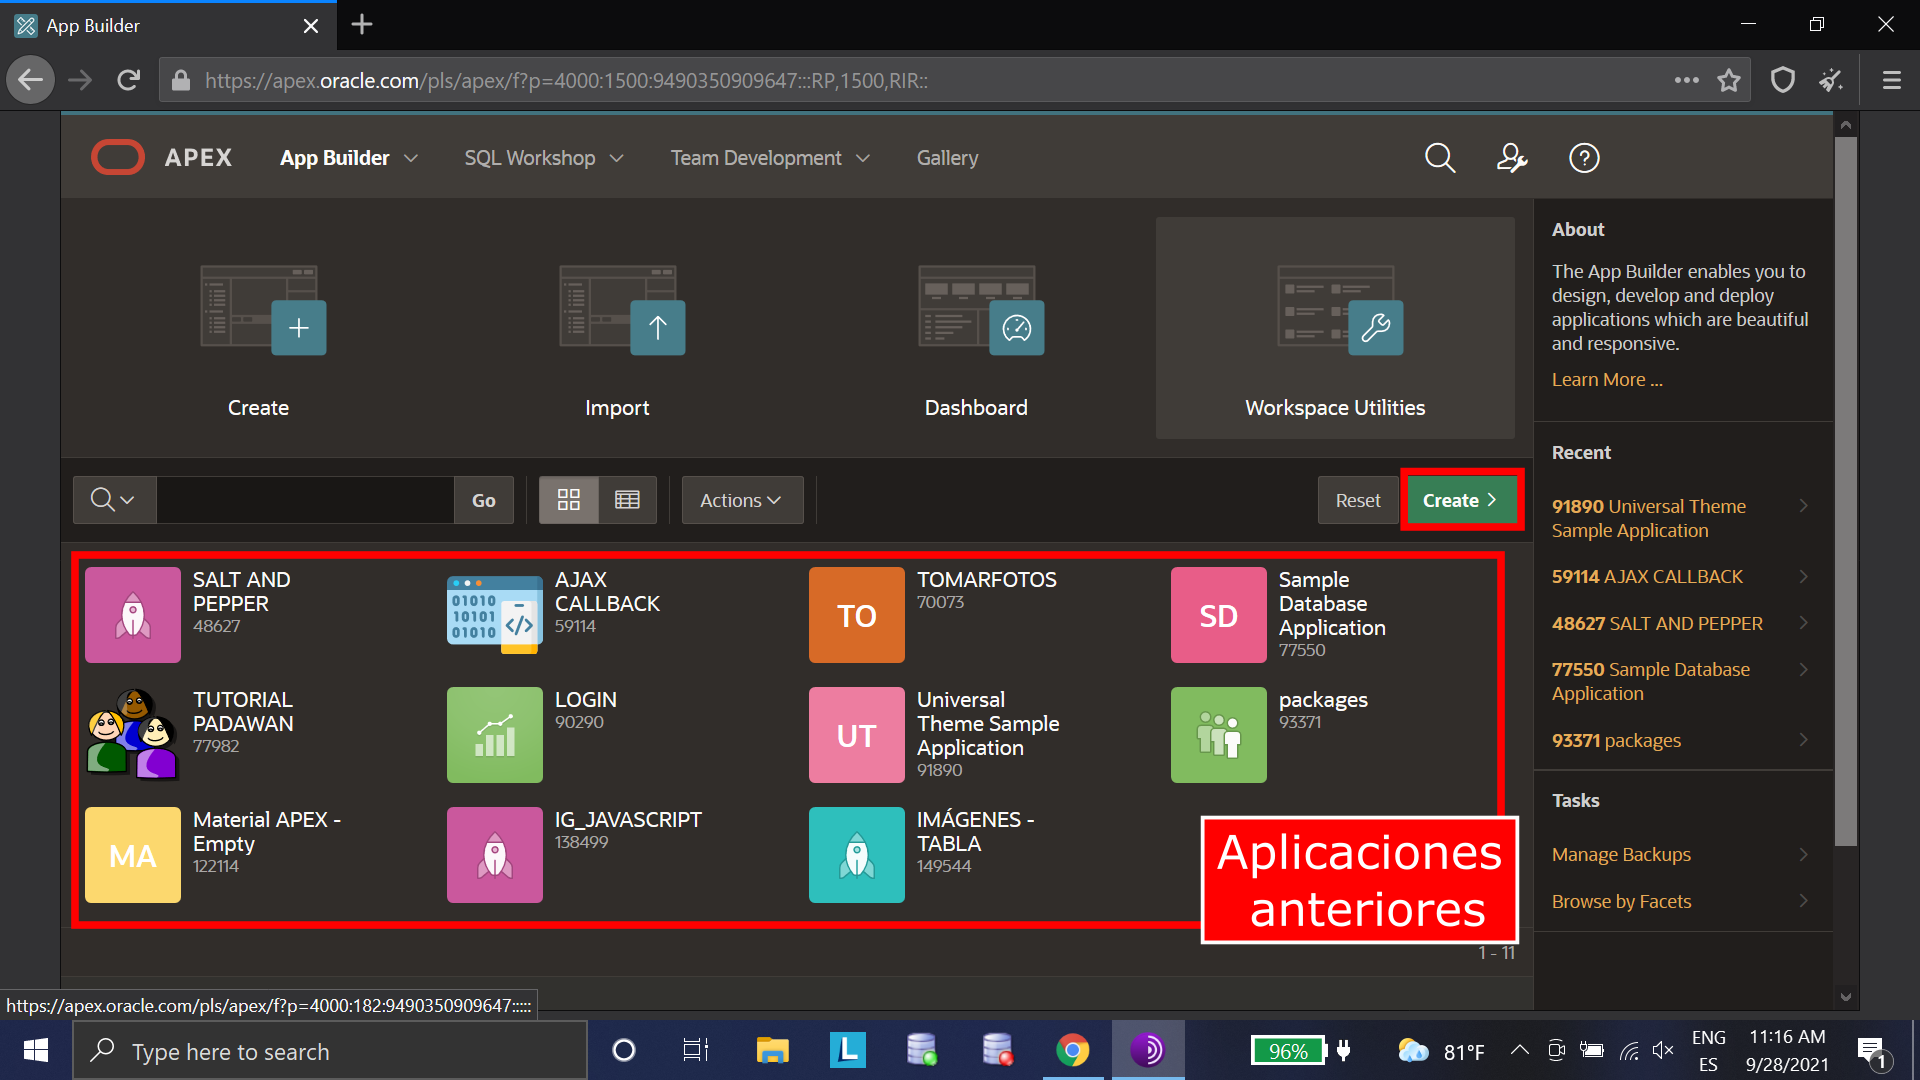Switch to report view

(x=628, y=499)
